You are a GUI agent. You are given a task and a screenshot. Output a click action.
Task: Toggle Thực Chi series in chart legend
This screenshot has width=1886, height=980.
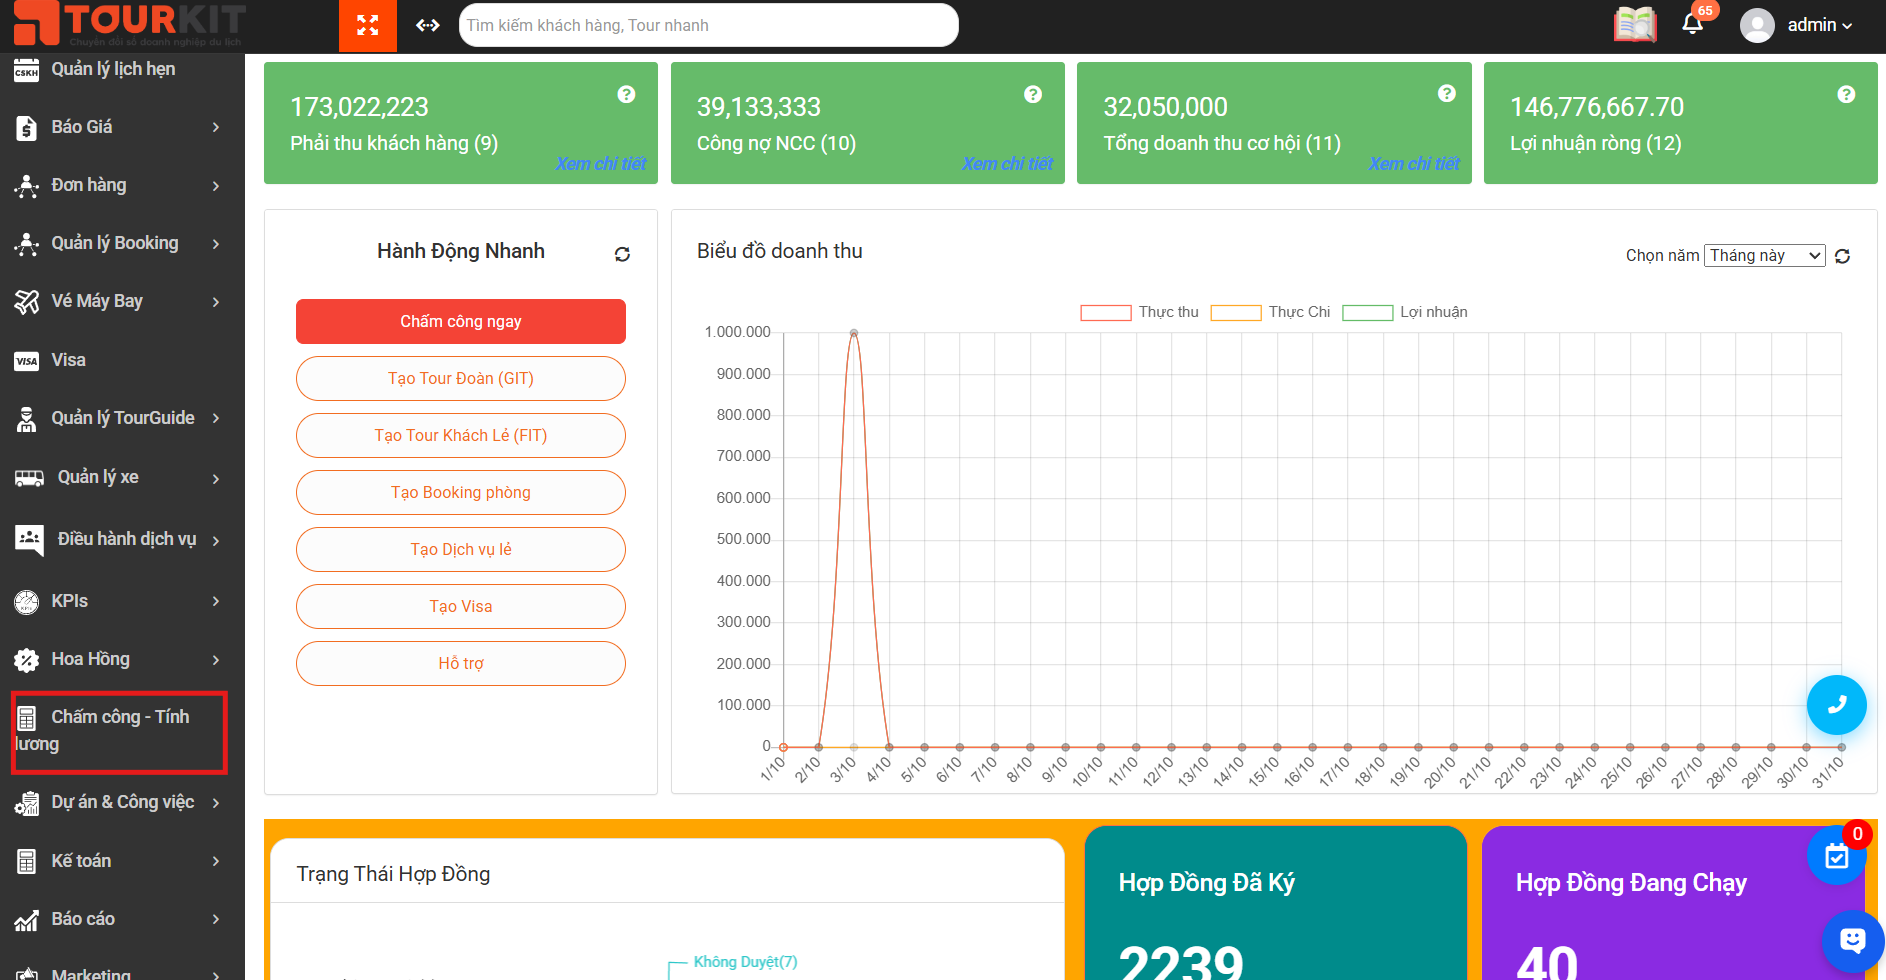click(1270, 312)
